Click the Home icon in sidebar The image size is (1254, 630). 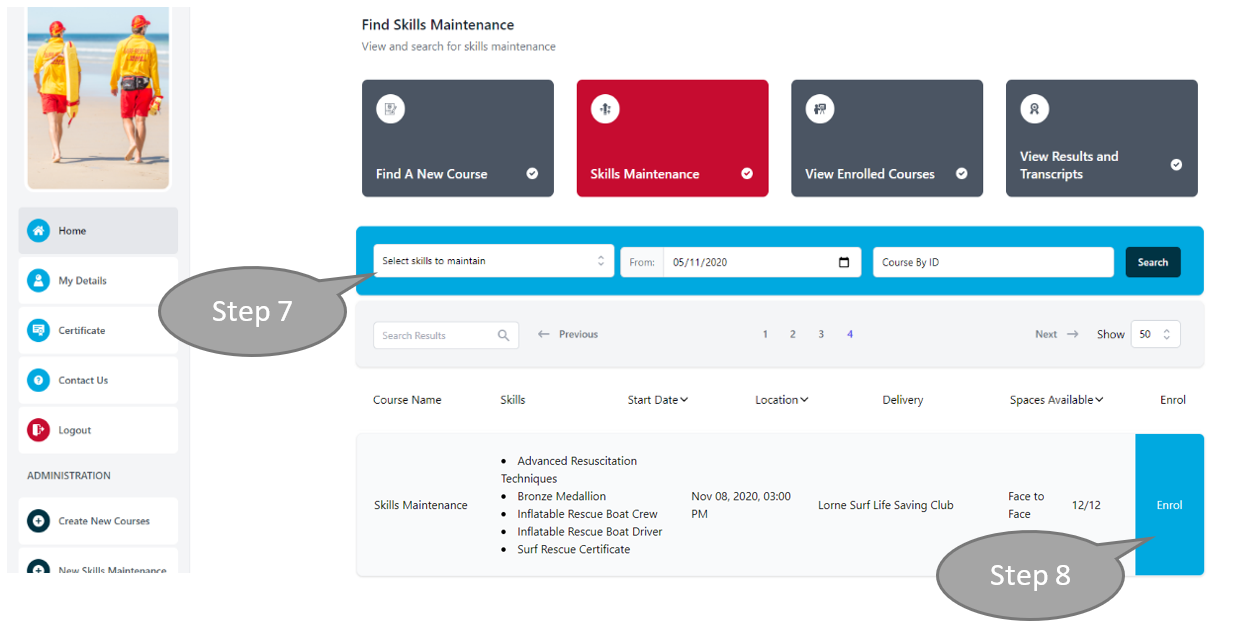tap(39, 231)
